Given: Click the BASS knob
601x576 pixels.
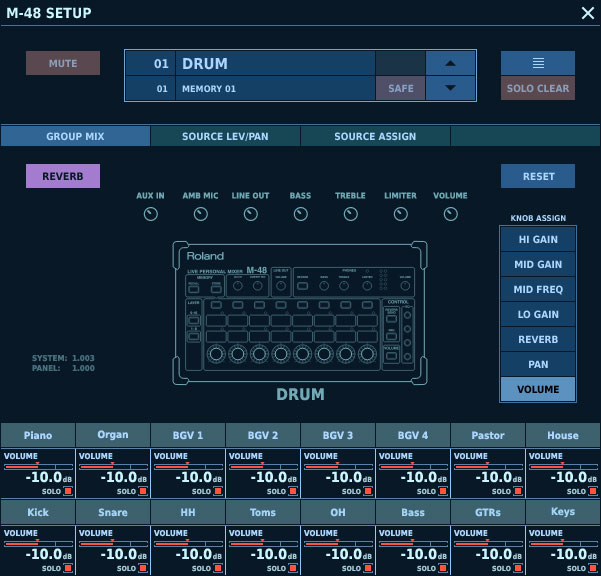Looking at the screenshot, I should 300,214.
